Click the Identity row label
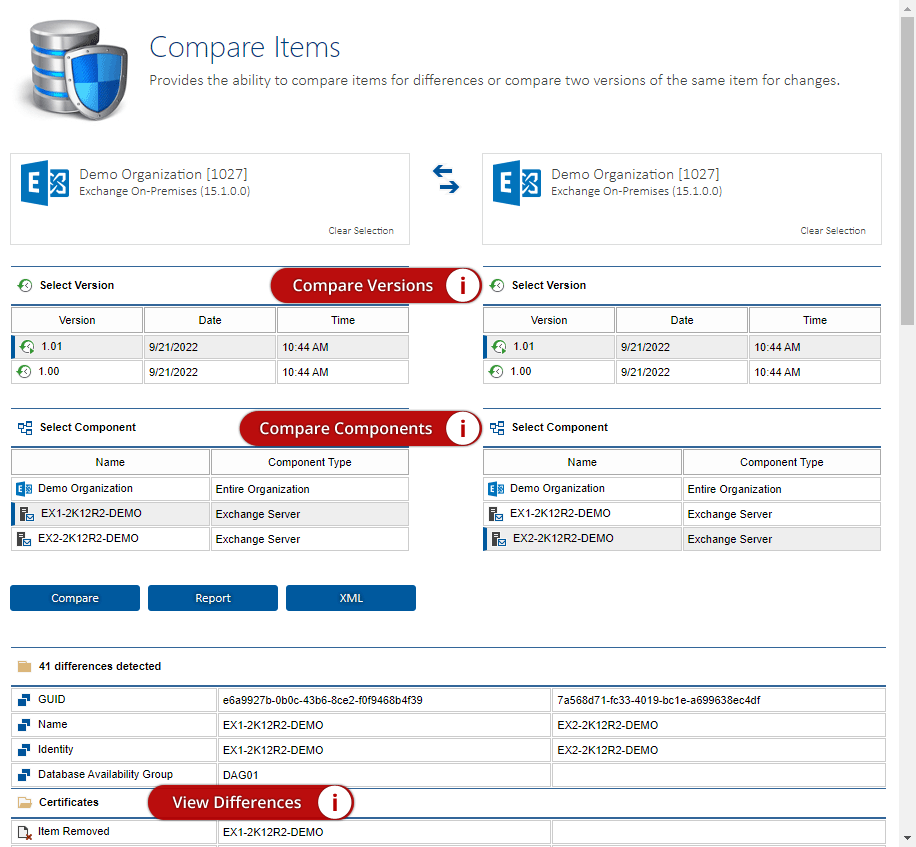Viewport: 916px width, 847px height. [x=55, y=749]
